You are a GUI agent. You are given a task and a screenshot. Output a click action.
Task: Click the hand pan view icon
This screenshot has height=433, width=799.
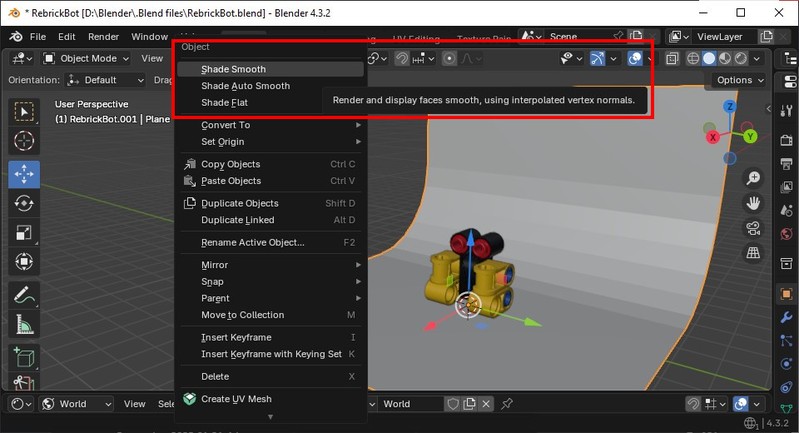(753, 203)
